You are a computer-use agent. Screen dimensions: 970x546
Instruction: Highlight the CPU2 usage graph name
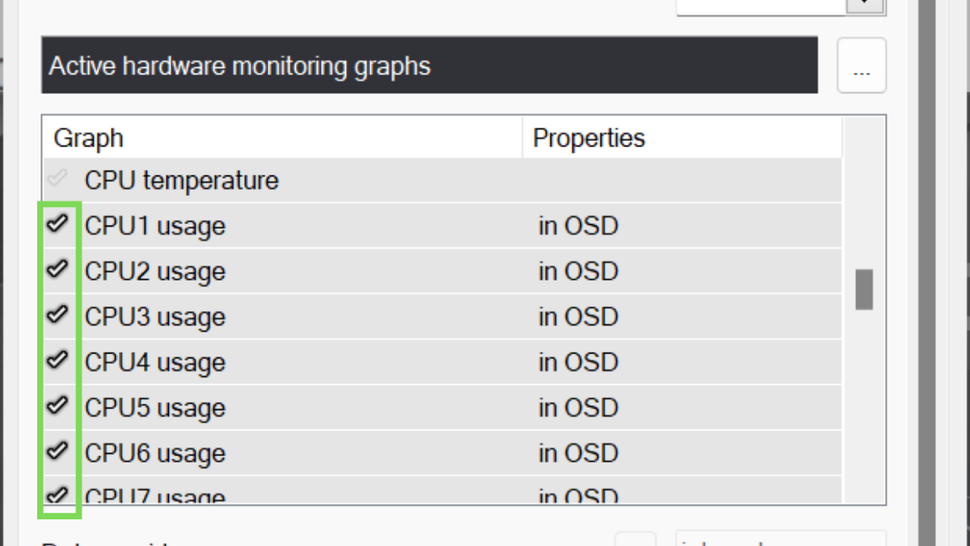pos(155,272)
